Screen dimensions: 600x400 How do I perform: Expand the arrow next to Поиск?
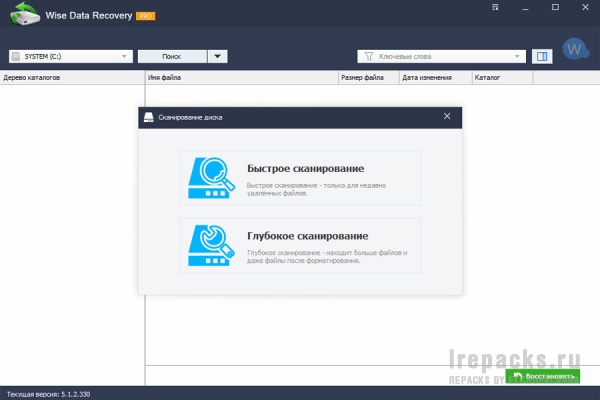[x=217, y=56]
